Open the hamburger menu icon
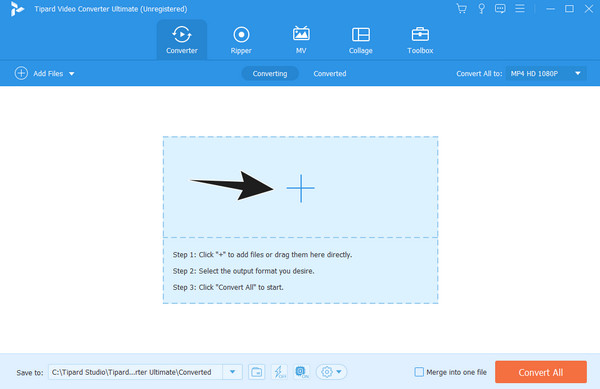This screenshot has width=600, height=389. pyautogui.click(x=520, y=8)
